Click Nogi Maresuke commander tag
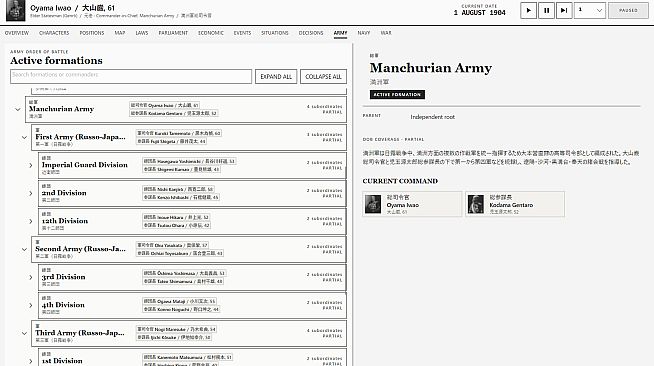Viewport: 654px width, 366px height. [176, 329]
